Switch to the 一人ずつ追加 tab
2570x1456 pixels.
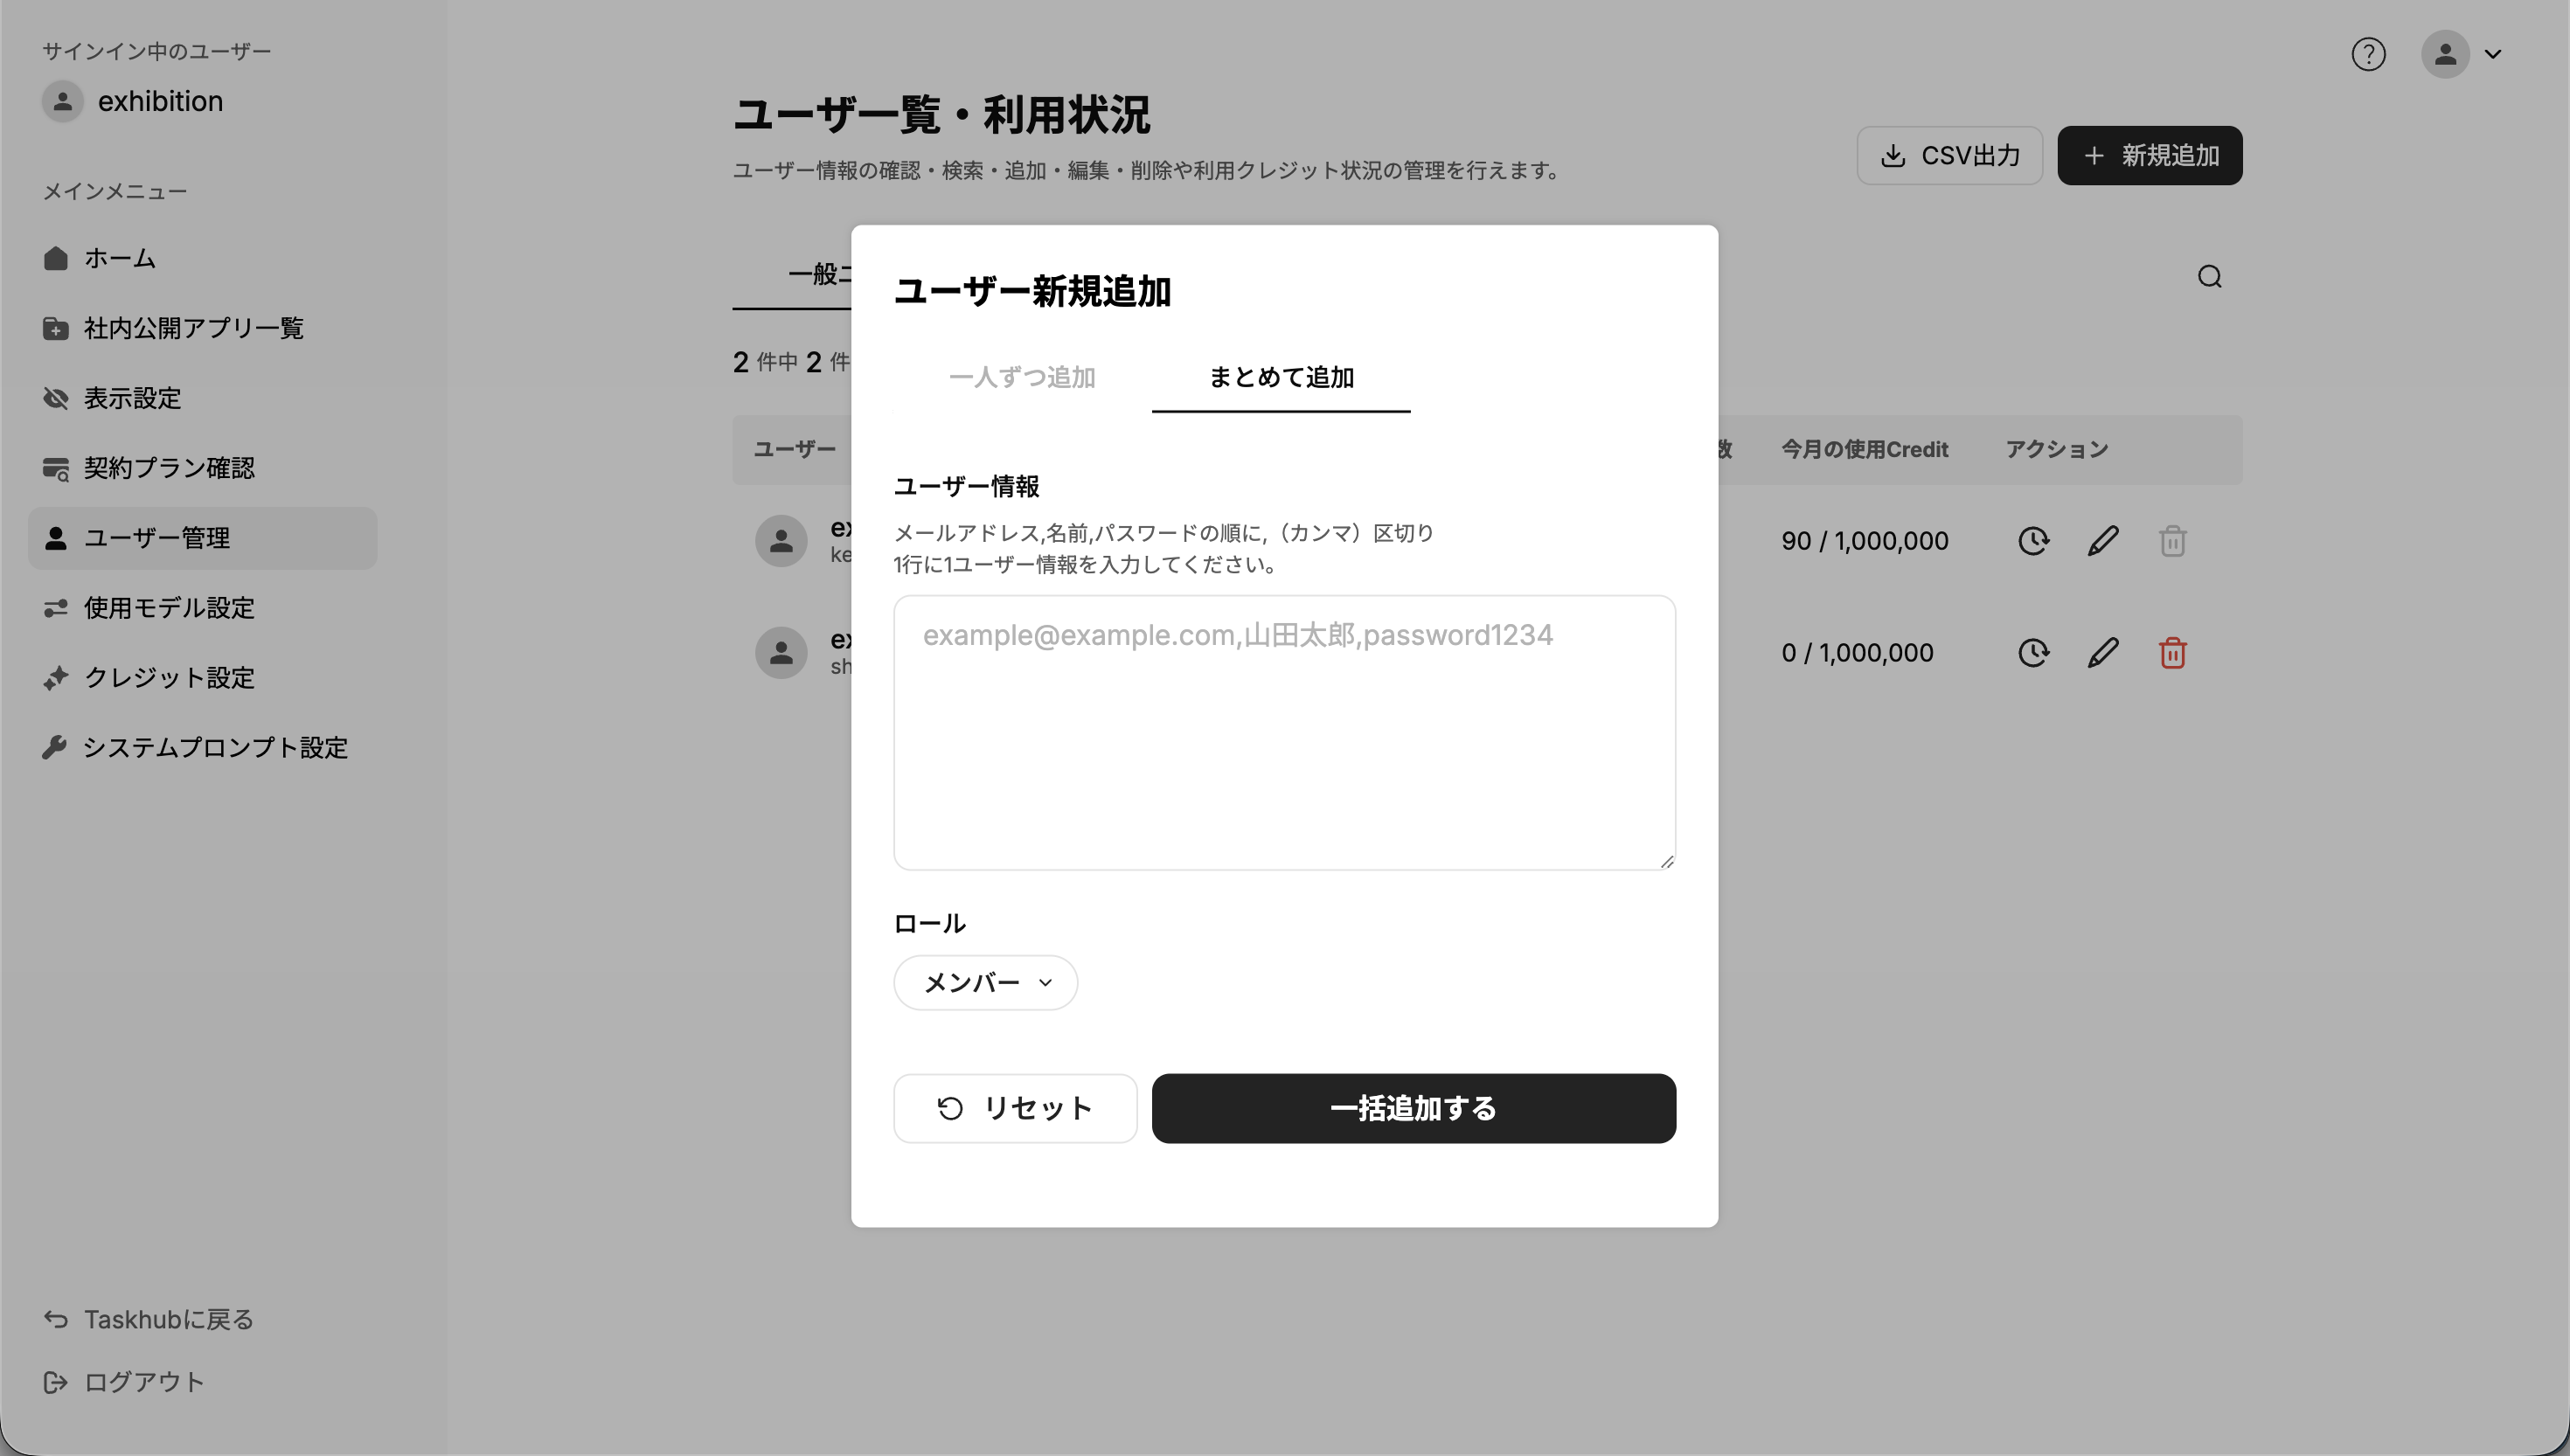pyautogui.click(x=1022, y=378)
